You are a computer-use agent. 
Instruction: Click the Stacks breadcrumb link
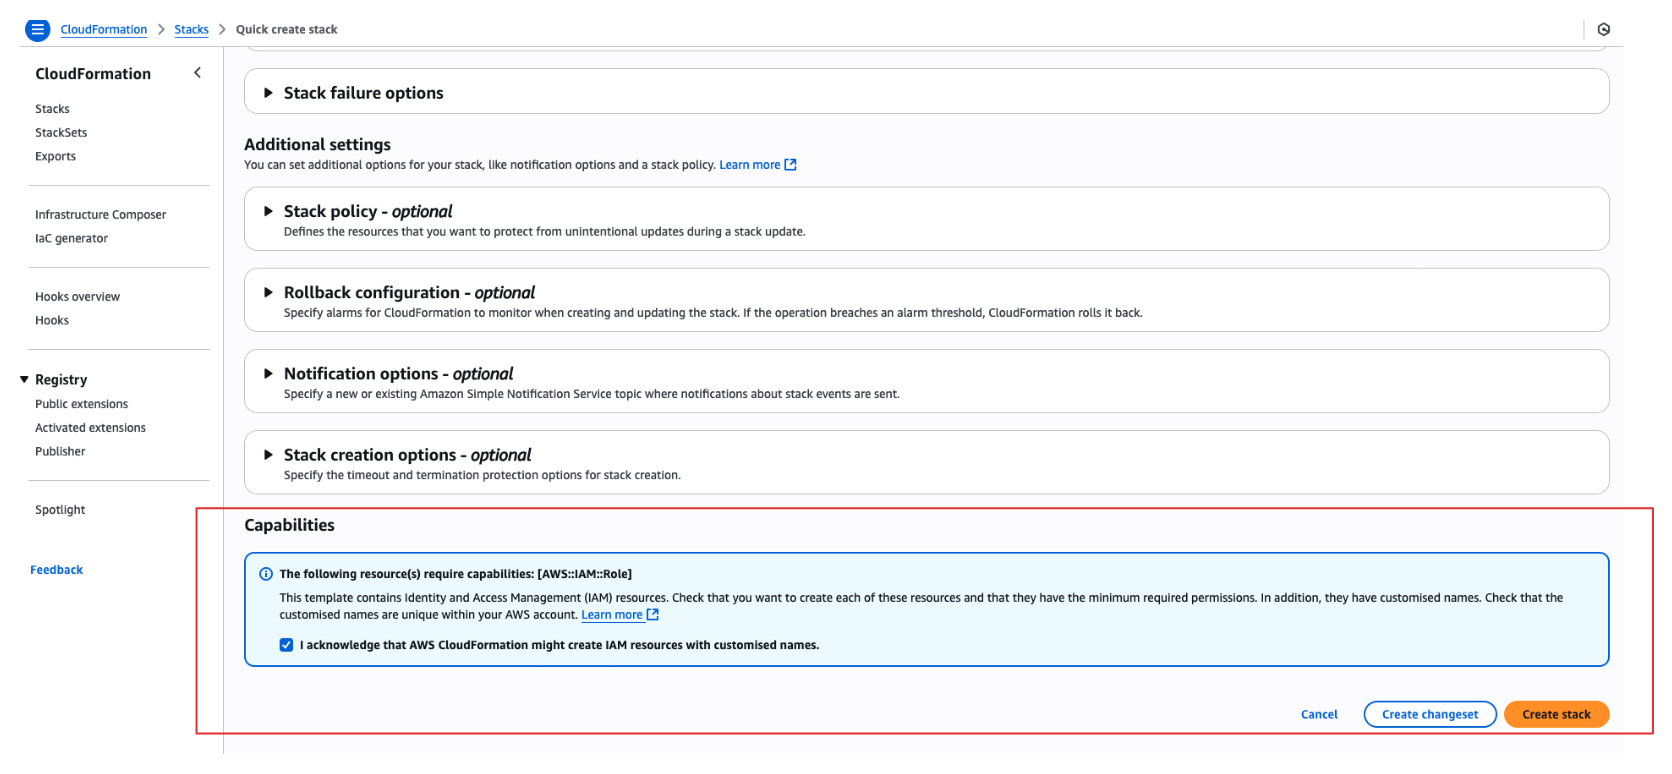pyautogui.click(x=191, y=30)
